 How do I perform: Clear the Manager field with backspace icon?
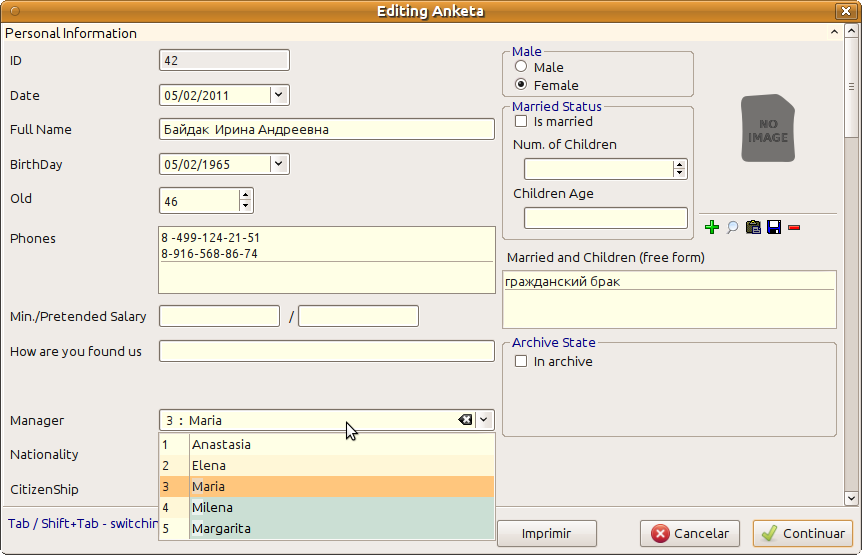click(465, 420)
